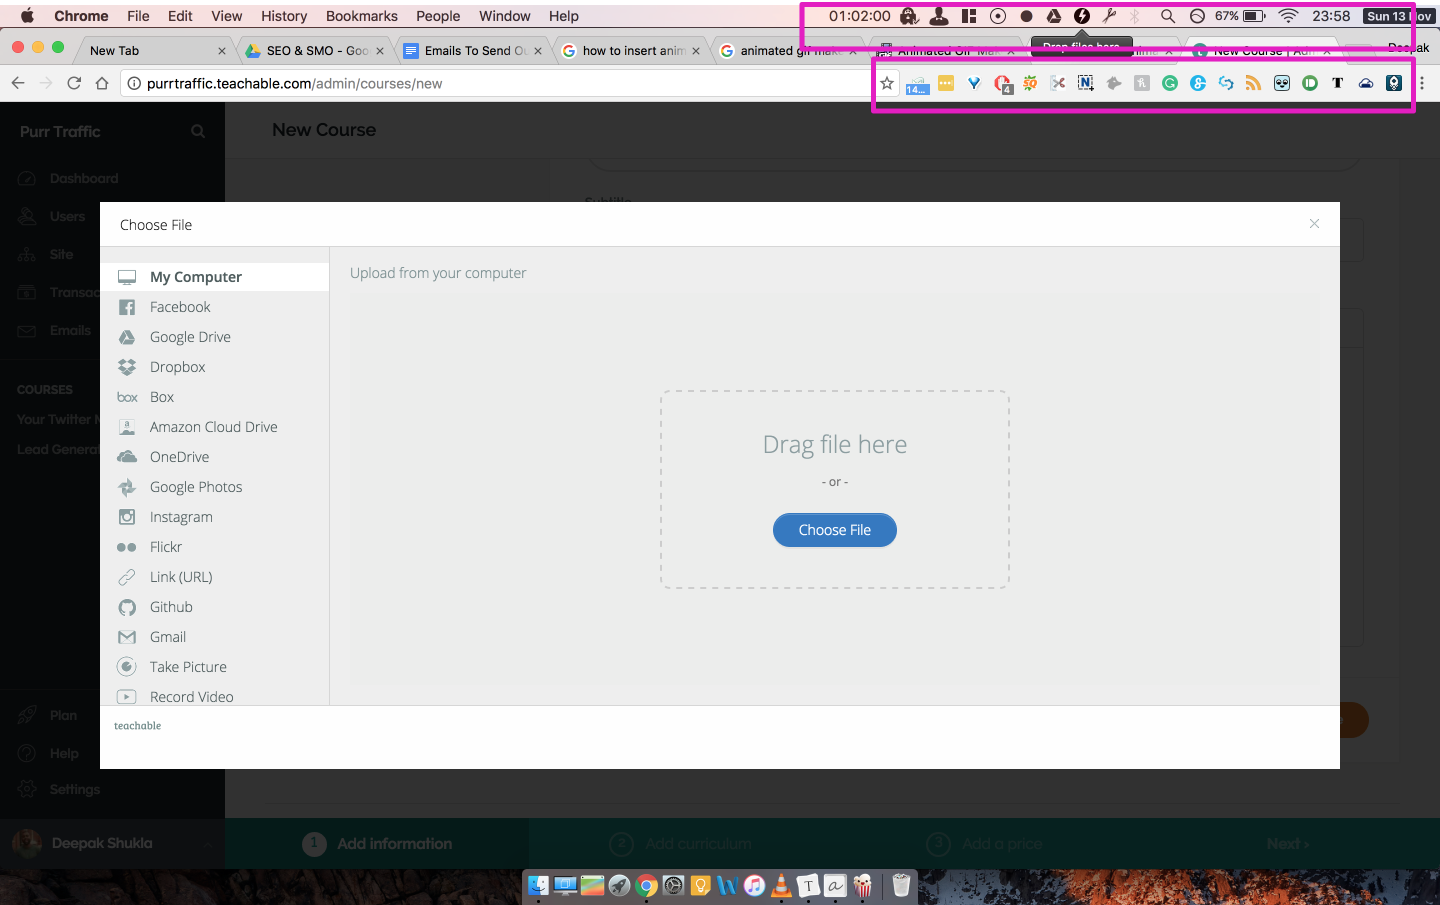Switch to the first New Tab
This screenshot has width=1440, height=905.
coord(158,50)
